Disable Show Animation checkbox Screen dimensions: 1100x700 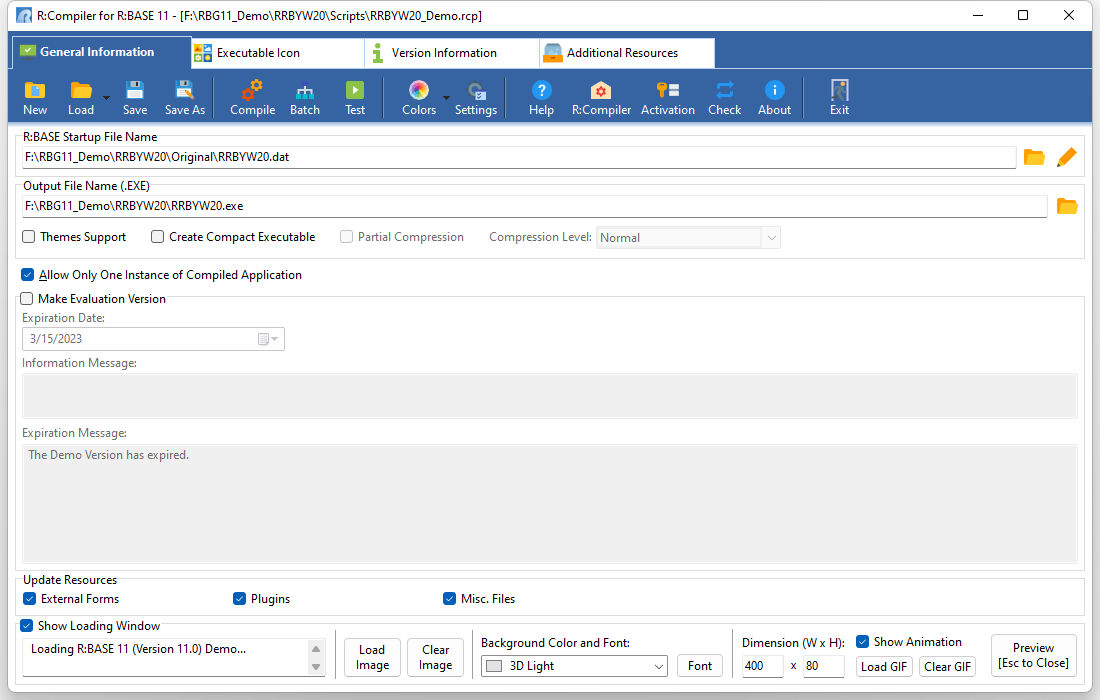863,642
